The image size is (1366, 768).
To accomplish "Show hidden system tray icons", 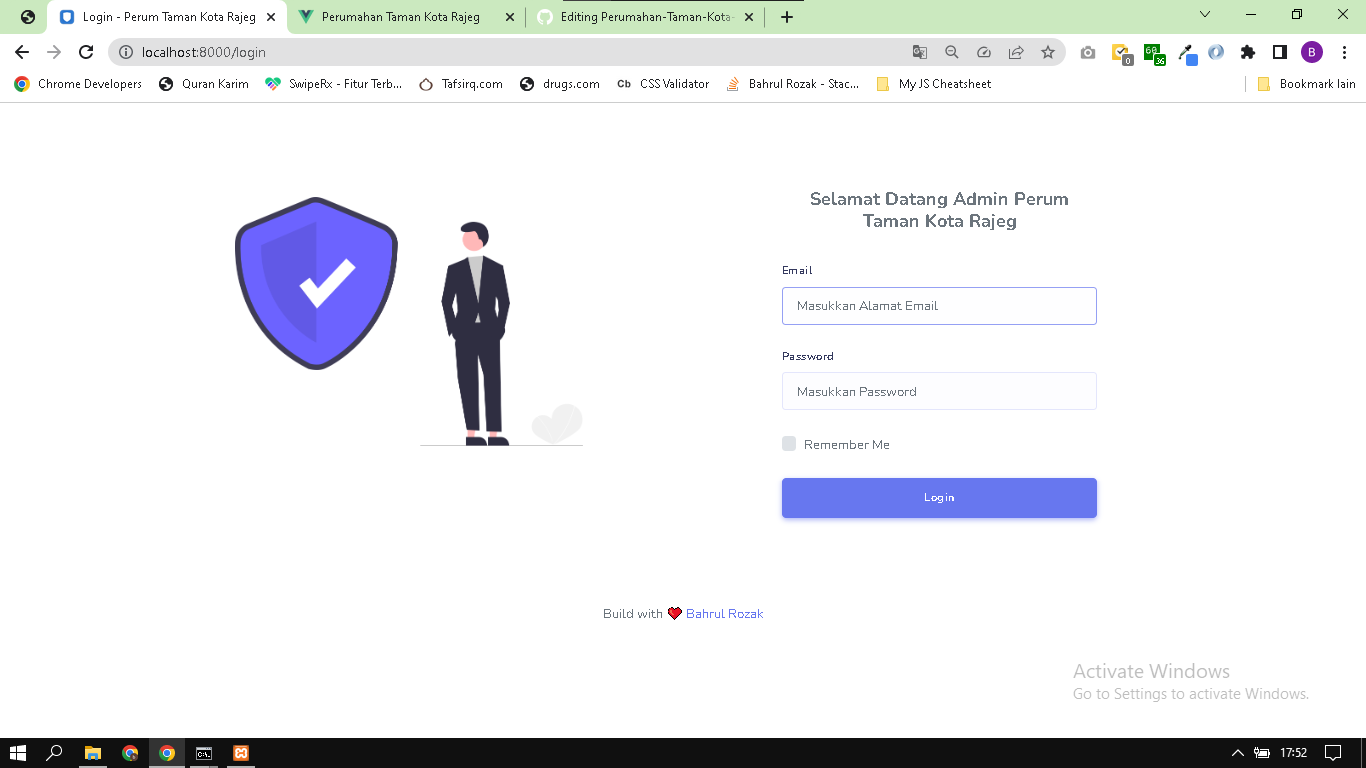I will coord(1237,753).
